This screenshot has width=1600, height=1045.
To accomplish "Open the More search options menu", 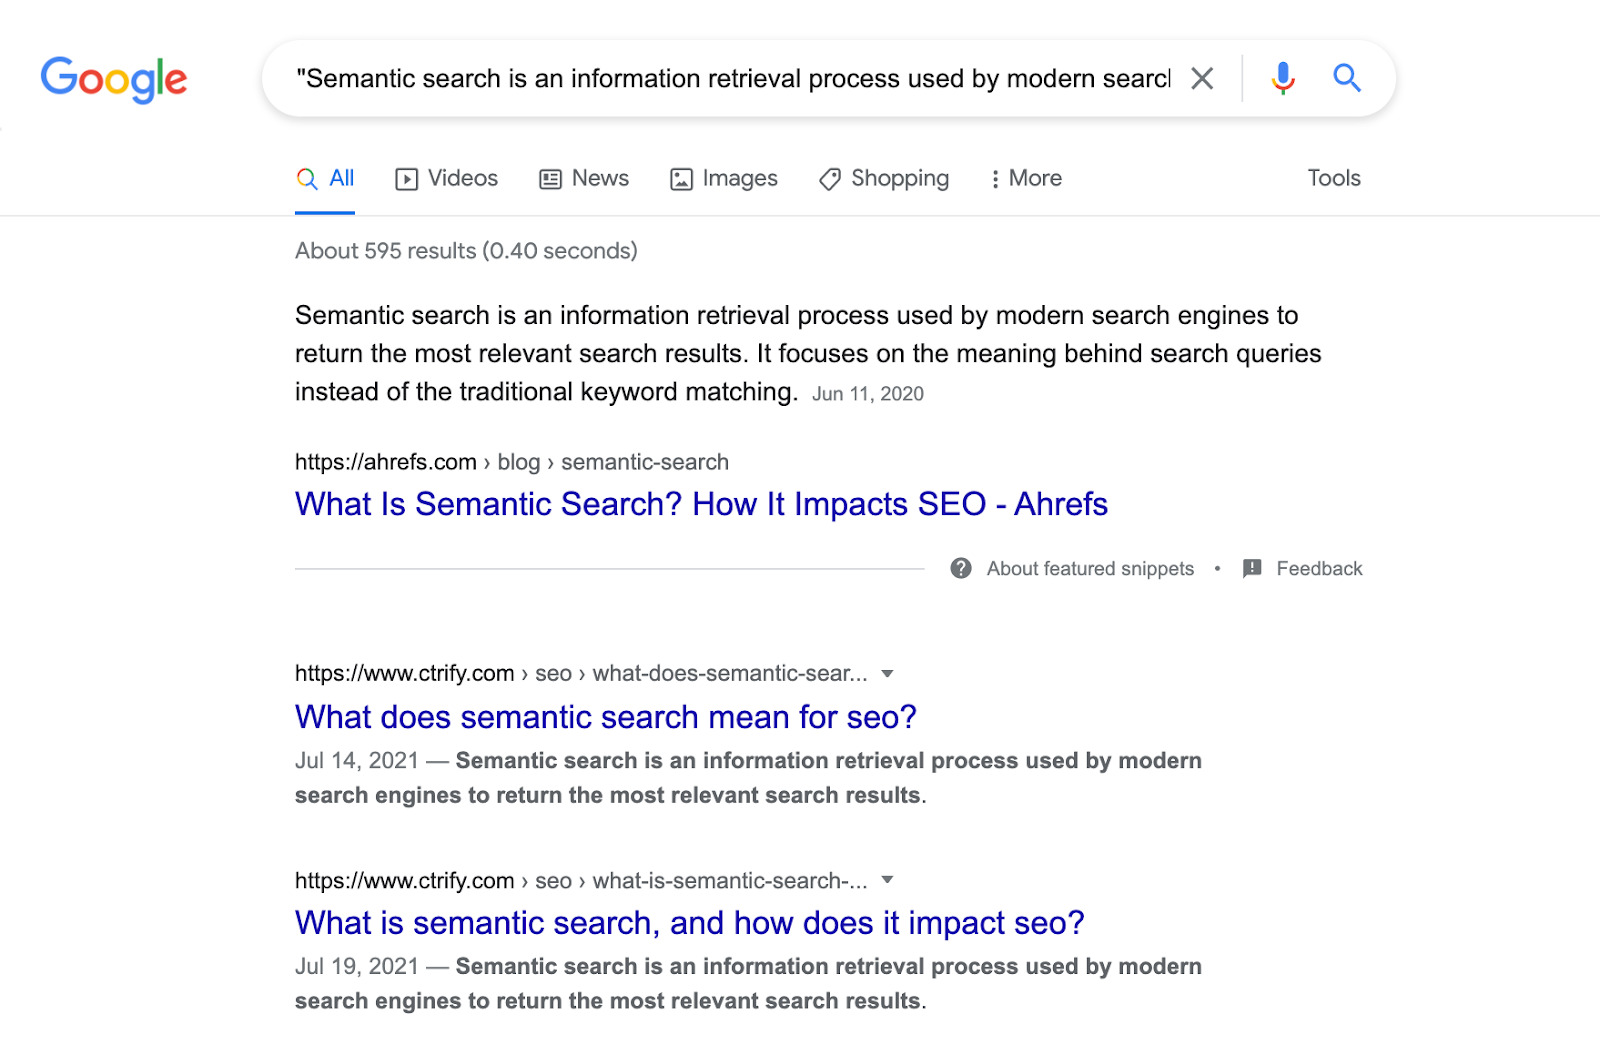I will (x=1026, y=179).
